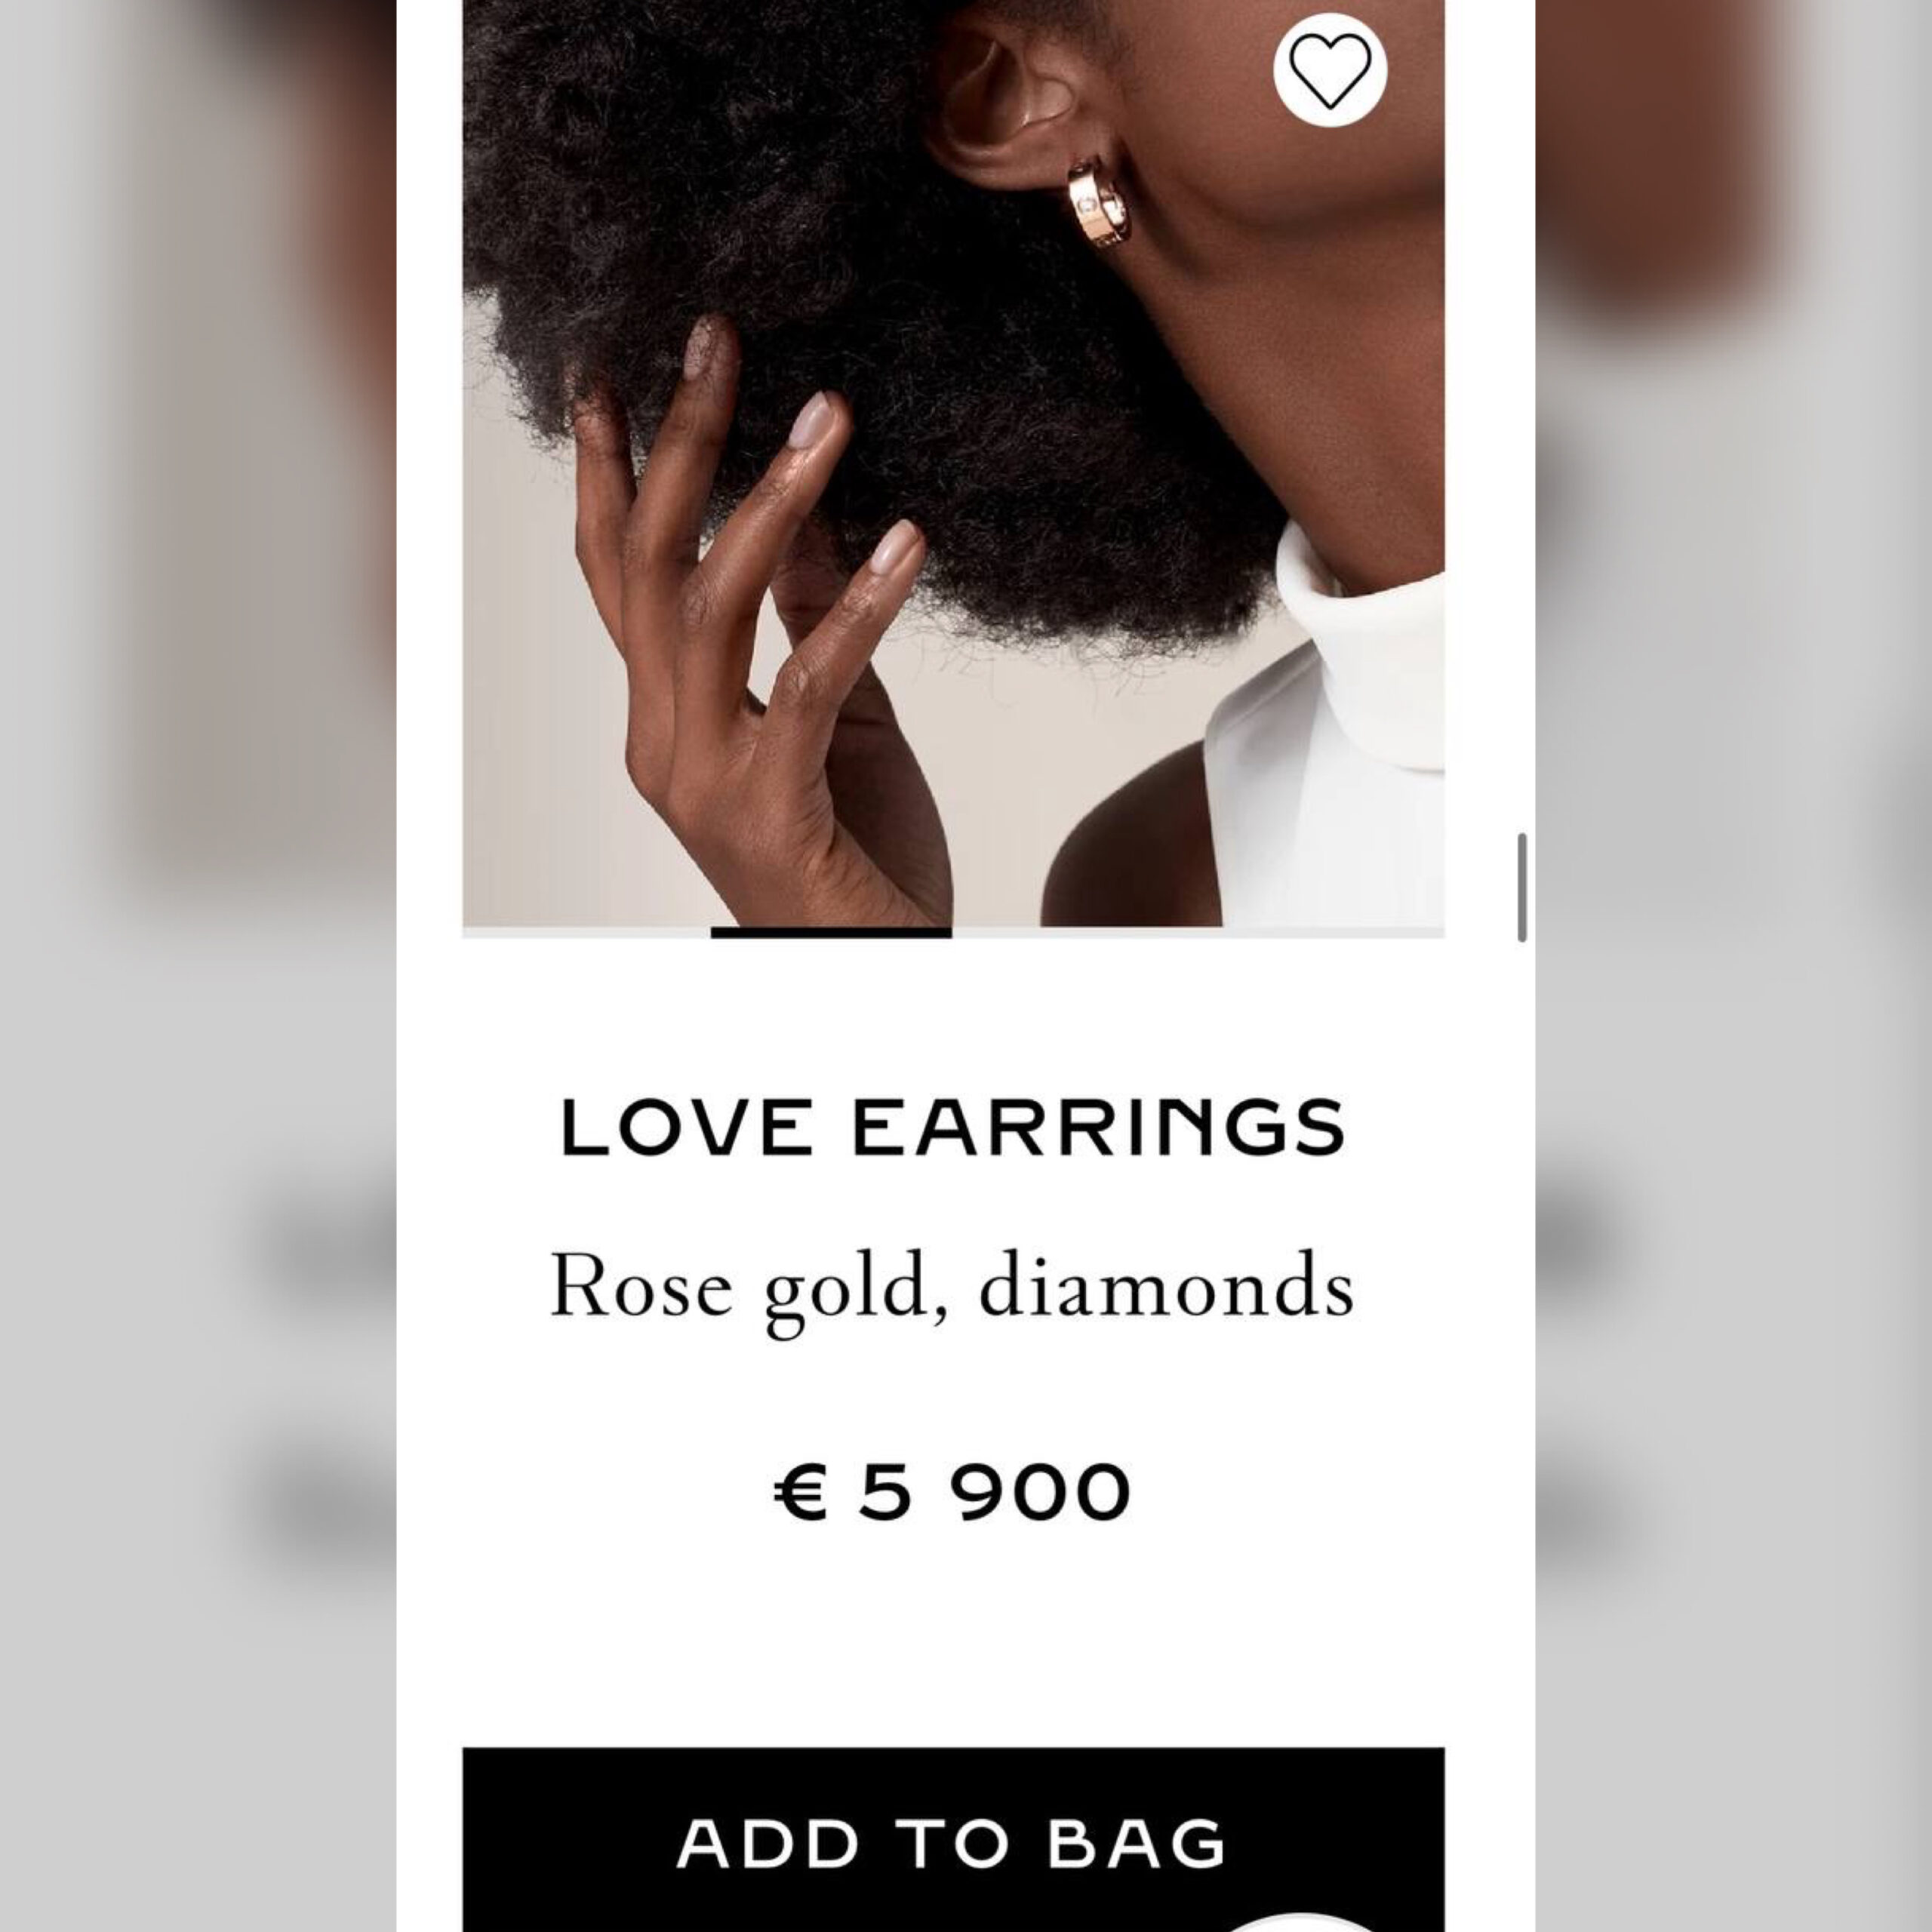Open the LOVE EARRINGS product title
Screen dimensions: 1932x1932
[953, 1127]
